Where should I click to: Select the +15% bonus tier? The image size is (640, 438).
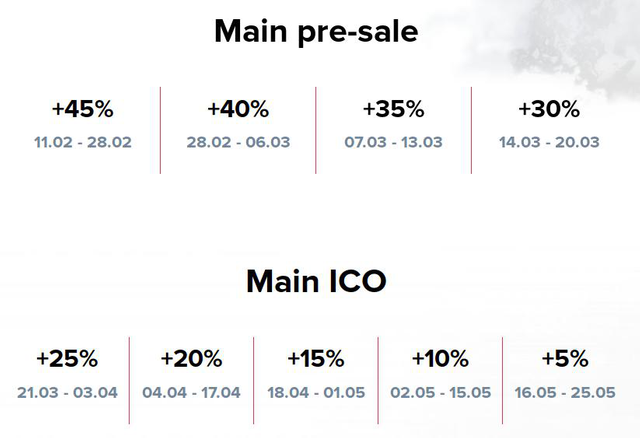coord(316,359)
